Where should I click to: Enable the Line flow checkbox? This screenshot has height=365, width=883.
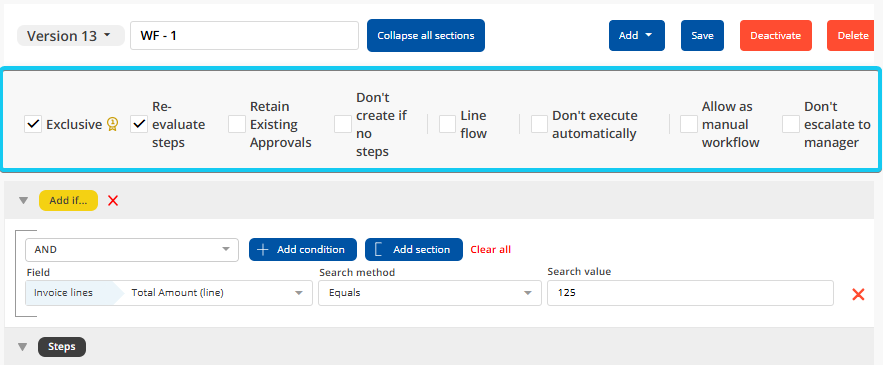[x=448, y=124]
